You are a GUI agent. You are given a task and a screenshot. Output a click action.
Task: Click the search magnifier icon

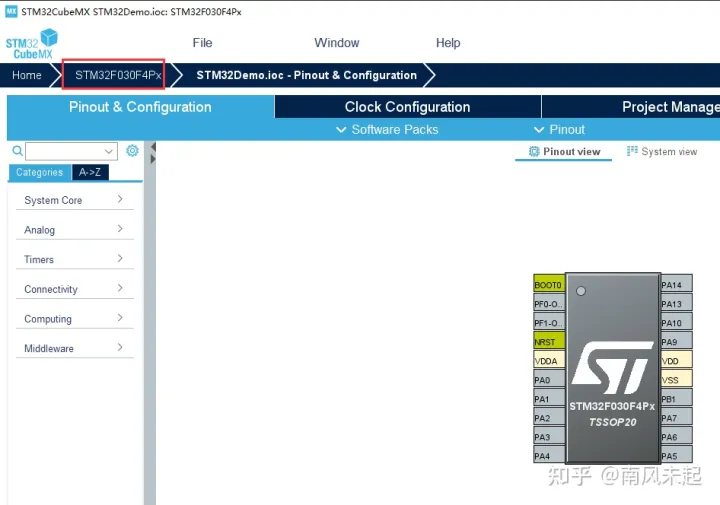(17, 151)
